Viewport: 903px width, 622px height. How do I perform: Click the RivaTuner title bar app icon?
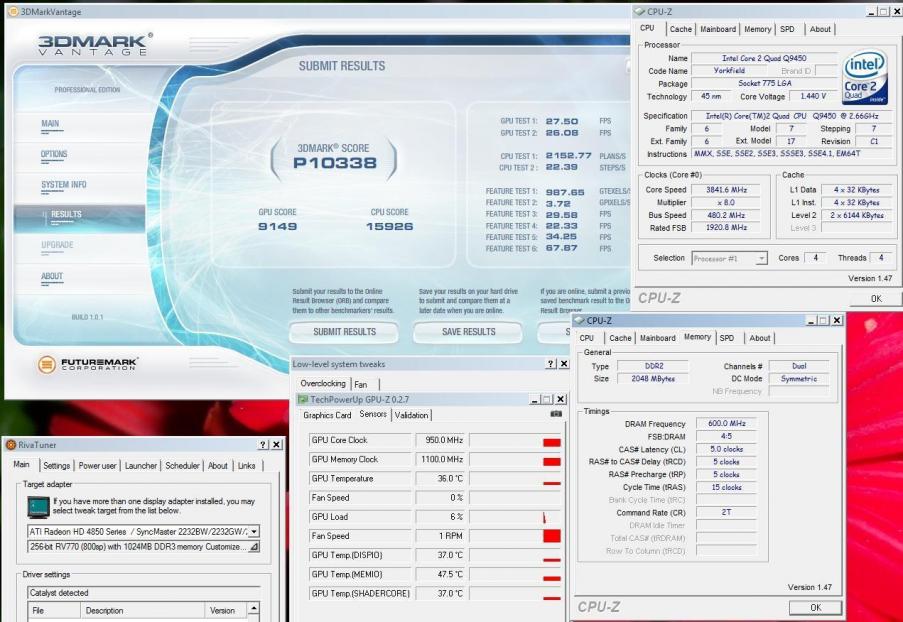[x=9, y=445]
